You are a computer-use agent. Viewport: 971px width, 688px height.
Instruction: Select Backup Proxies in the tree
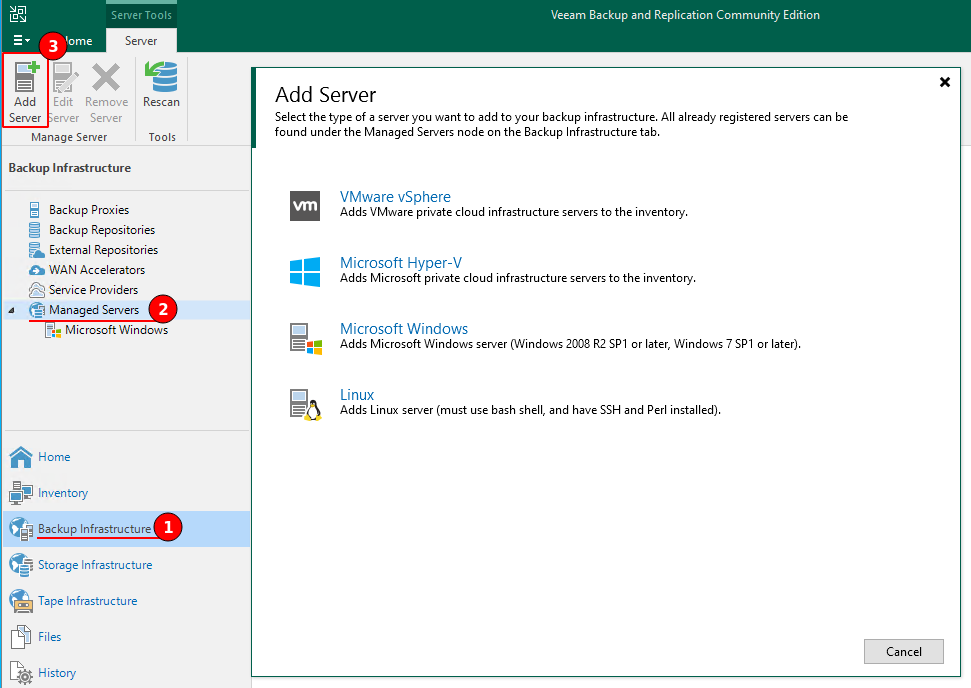click(89, 210)
